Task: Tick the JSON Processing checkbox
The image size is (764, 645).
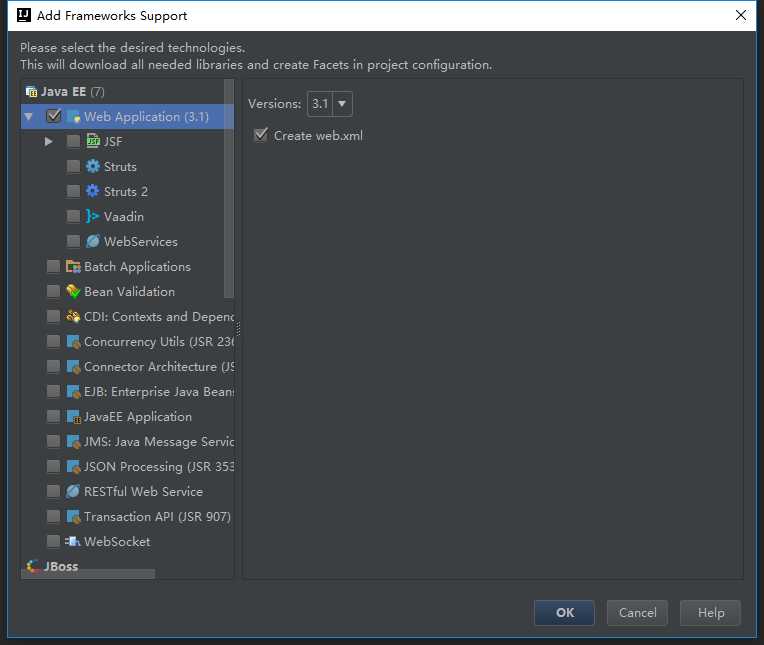Action: pyautogui.click(x=53, y=467)
